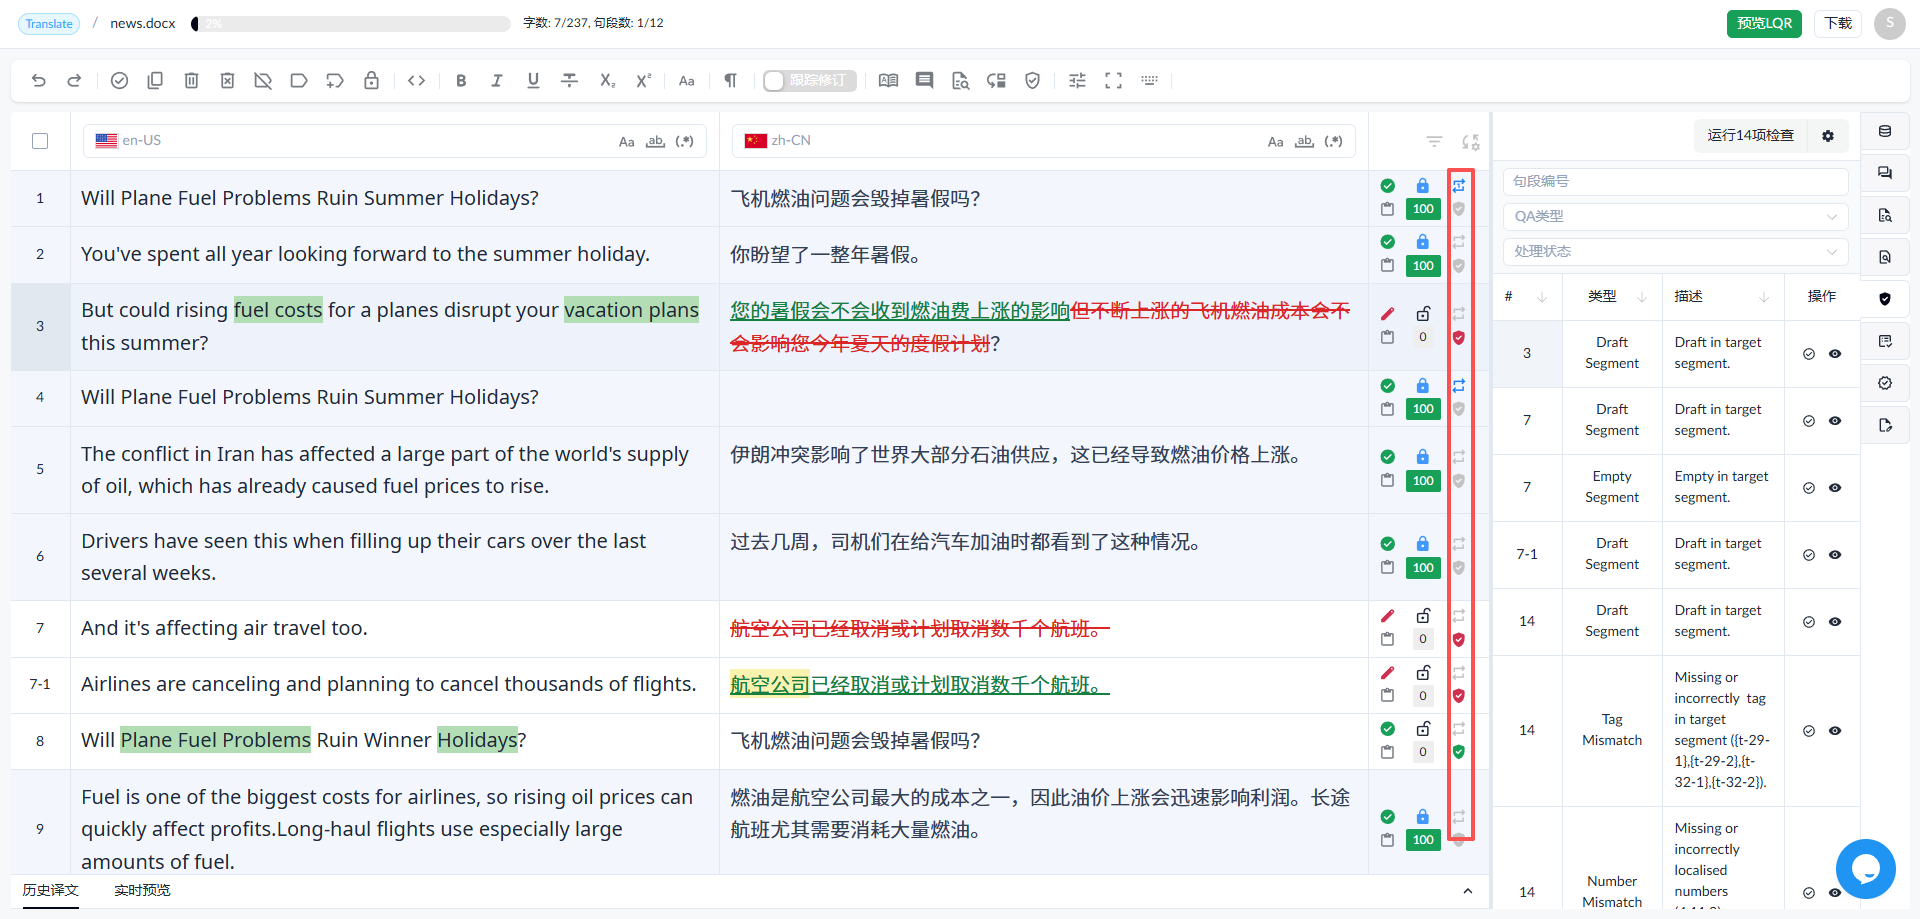Apply subscript formatting

pyautogui.click(x=607, y=81)
